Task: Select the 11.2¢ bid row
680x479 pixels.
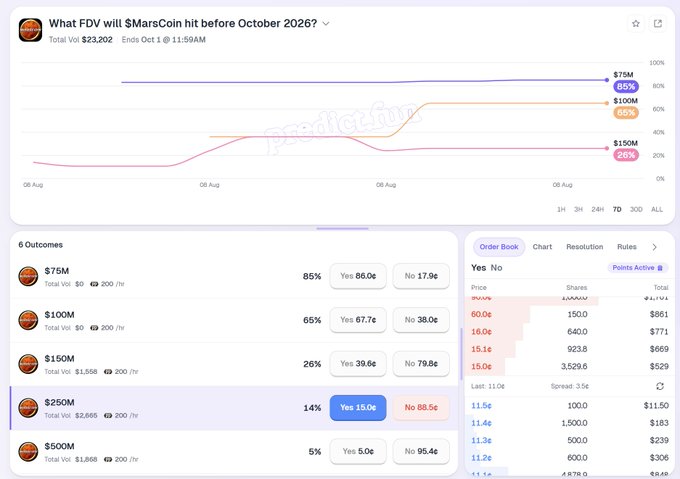Action: [x=569, y=458]
